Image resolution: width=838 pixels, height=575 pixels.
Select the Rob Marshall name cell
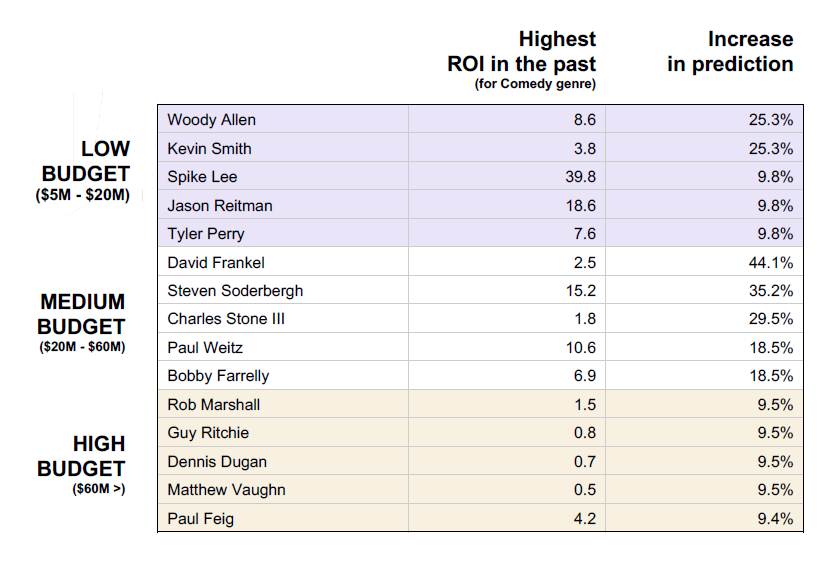(x=212, y=405)
